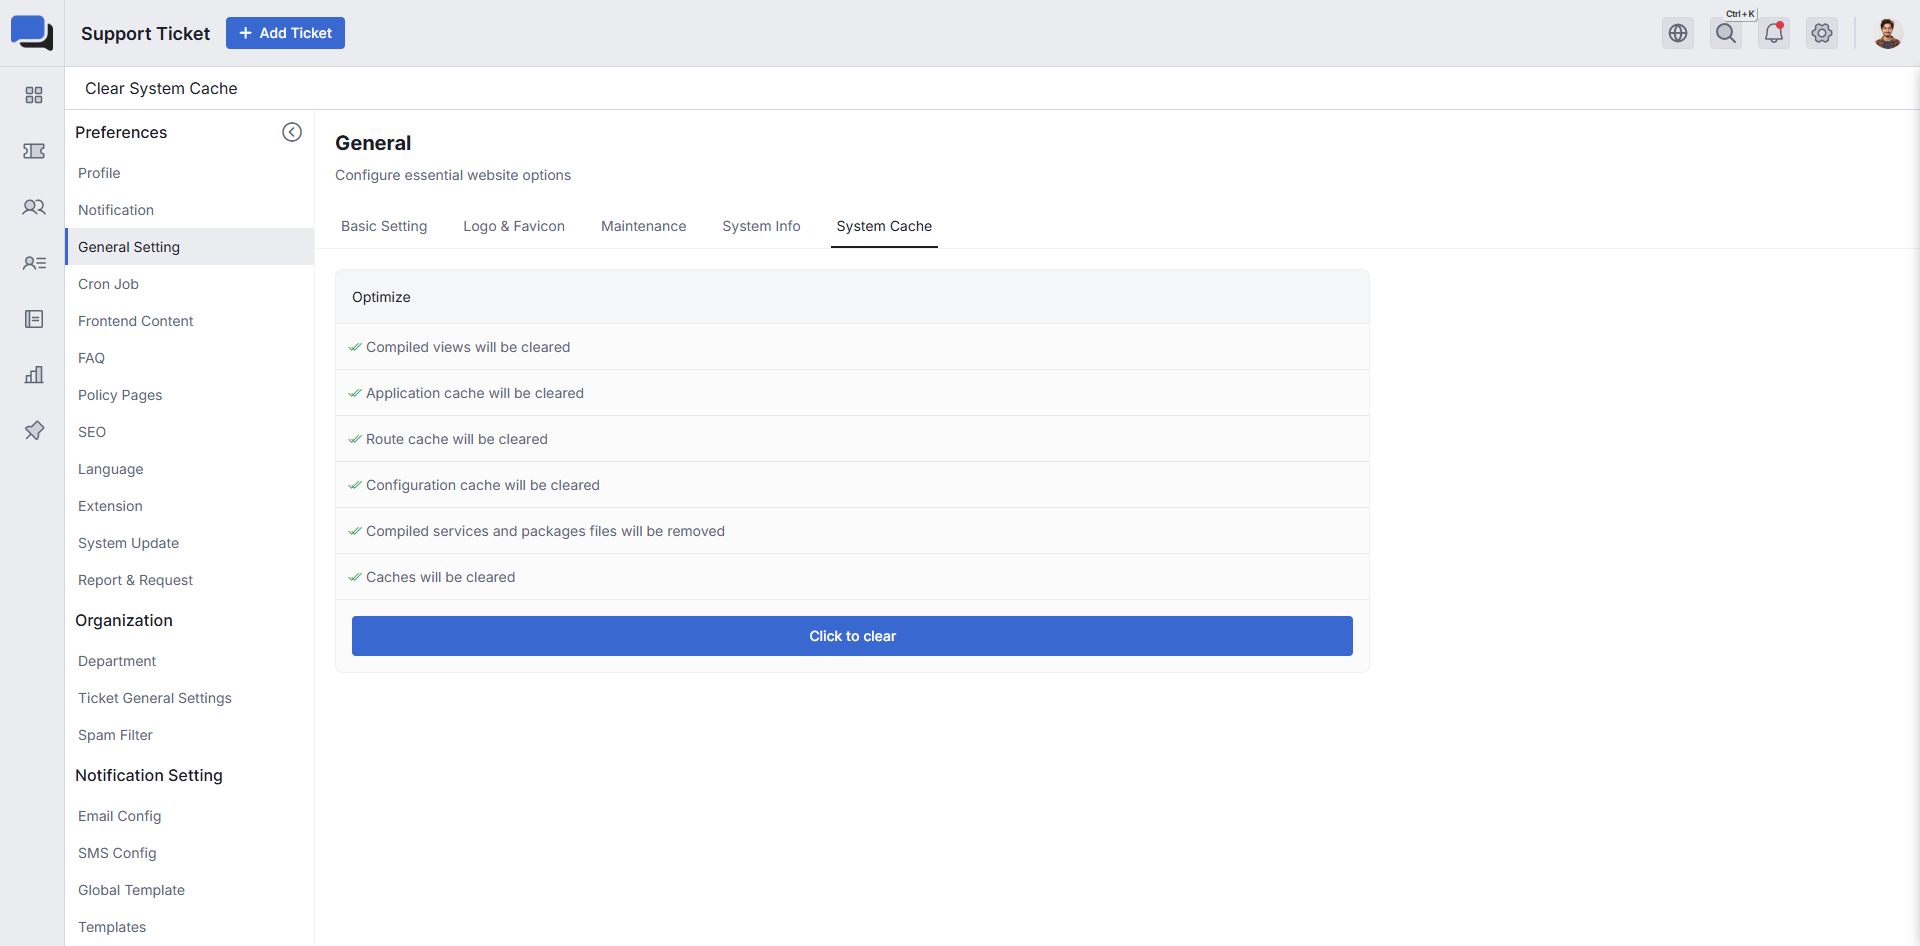This screenshot has width=1920, height=946.
Task: Click the pin icon in left rail
Action: click(34, 431)
